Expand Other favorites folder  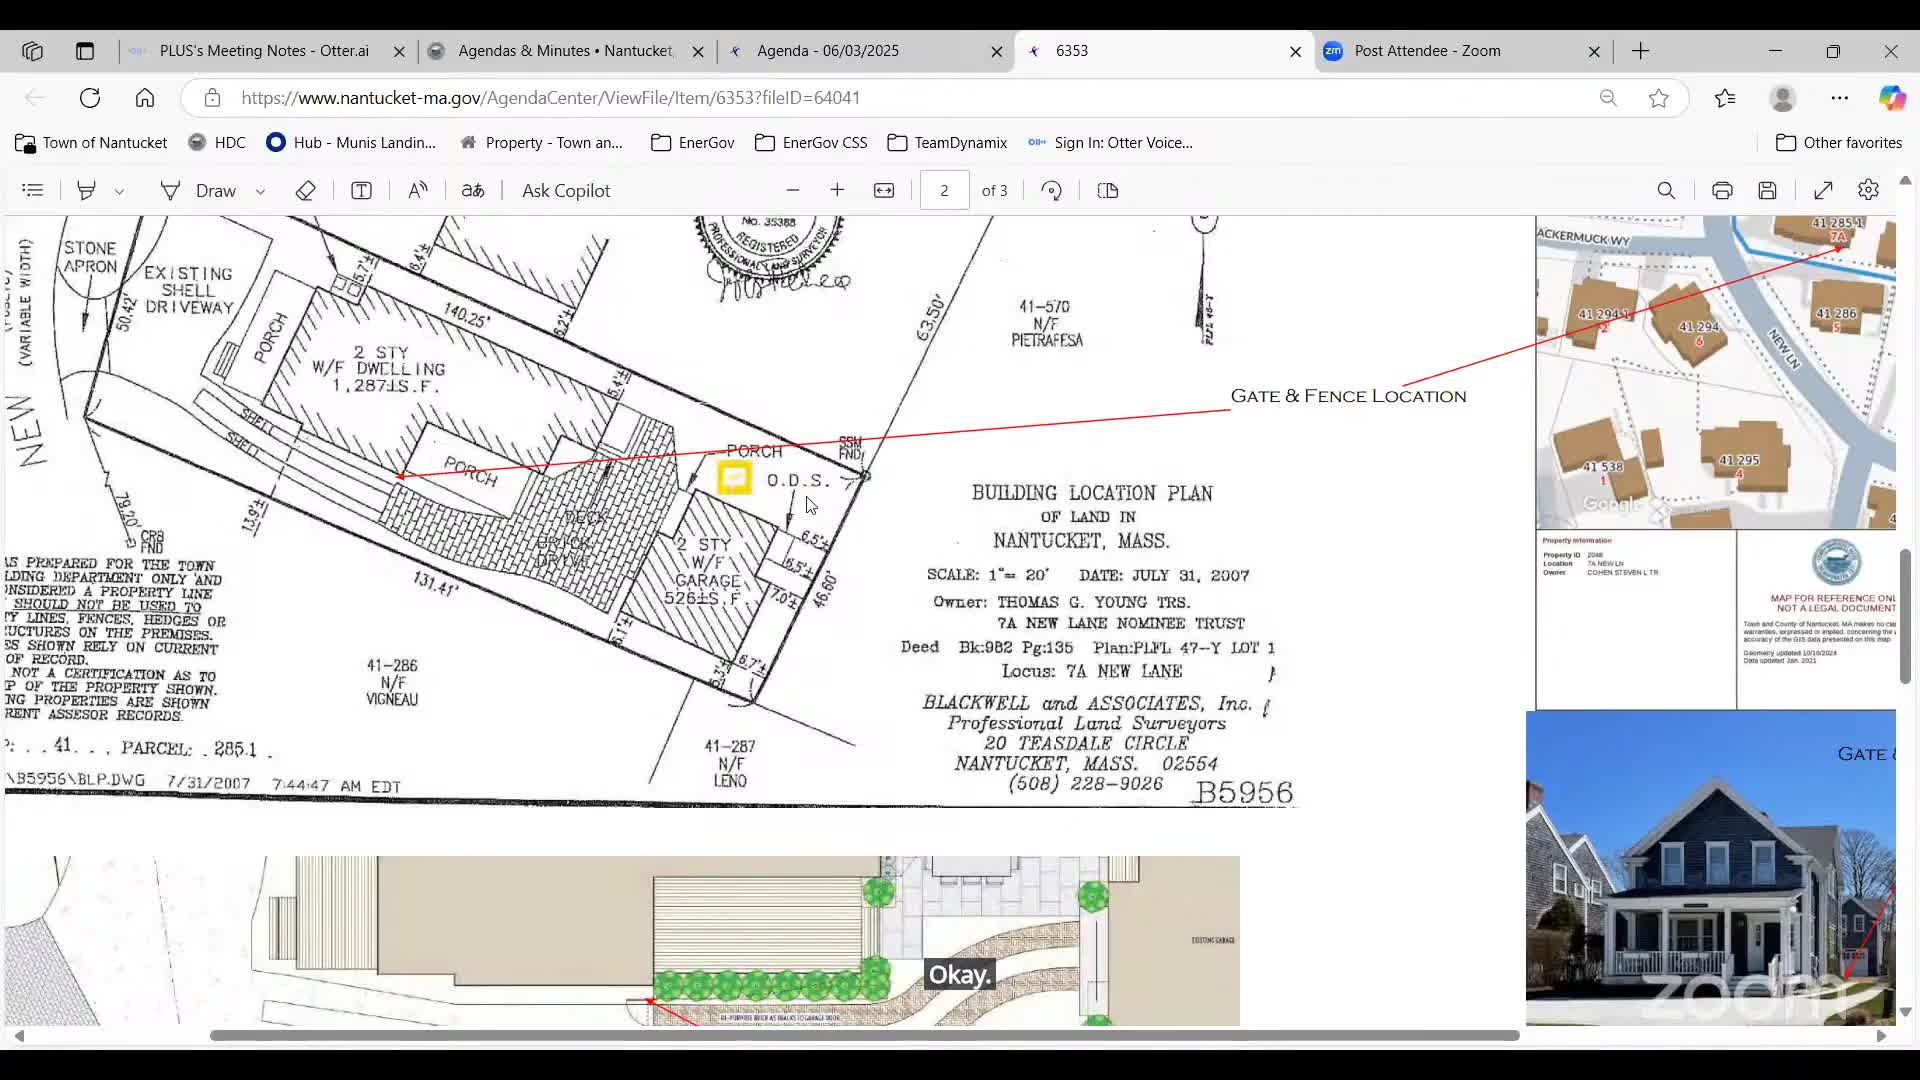[1839, 143]
